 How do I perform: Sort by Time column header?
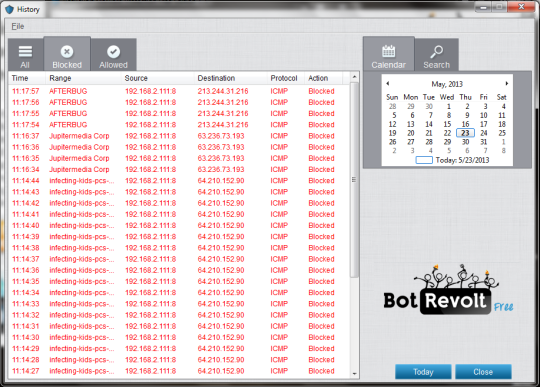coord(27,78)
